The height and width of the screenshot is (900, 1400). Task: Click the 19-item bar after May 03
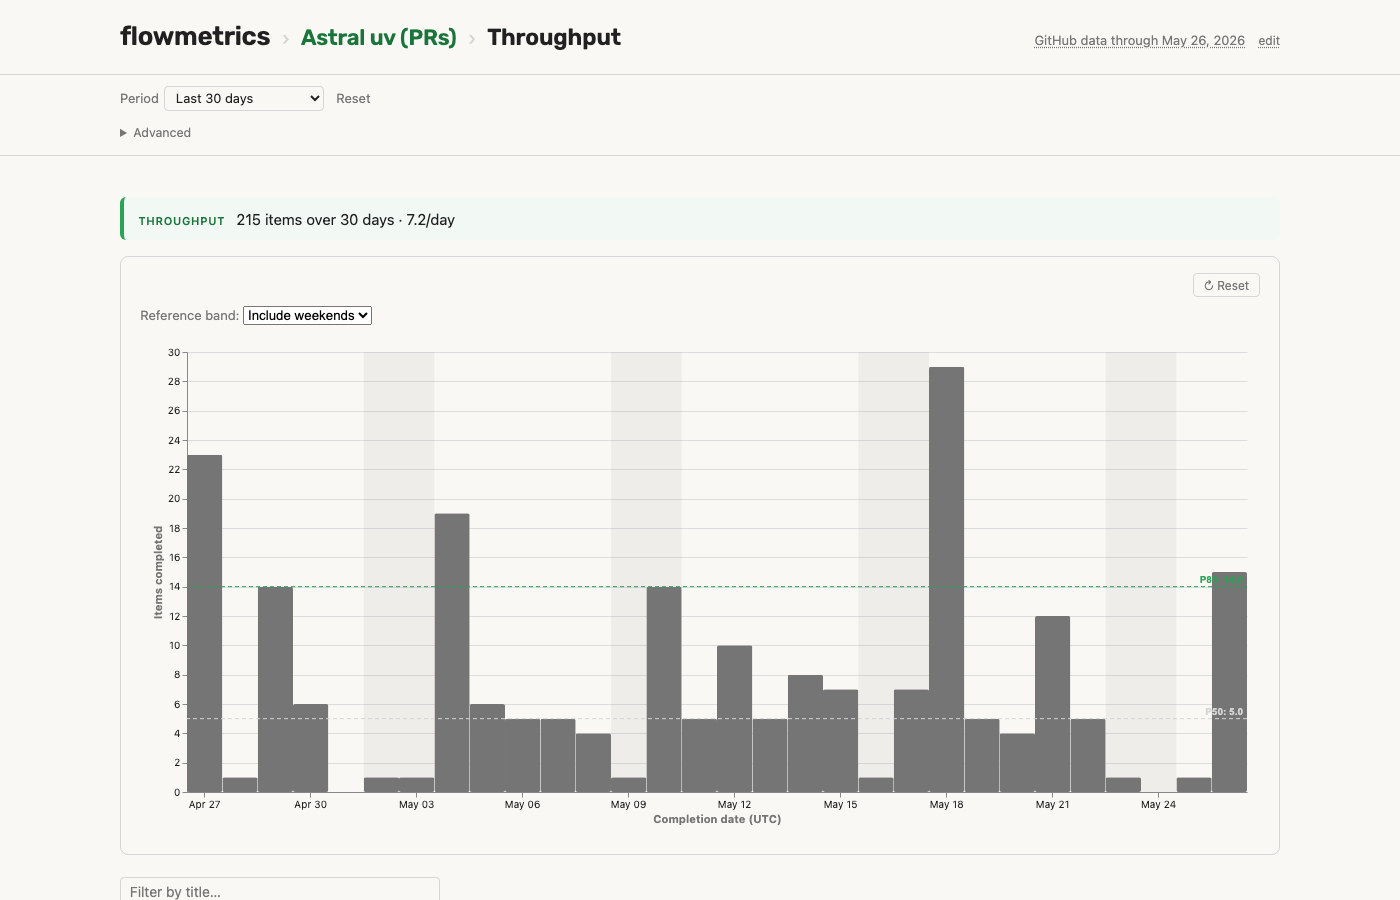pyautogui.click(x=452, y=653)
